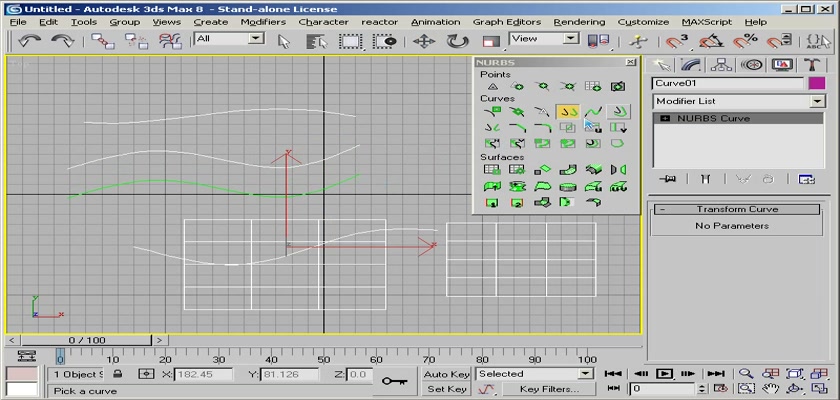Choose the Create Fillet Curve icon
Screen dimensions: 840x400
tap(542, 127)
